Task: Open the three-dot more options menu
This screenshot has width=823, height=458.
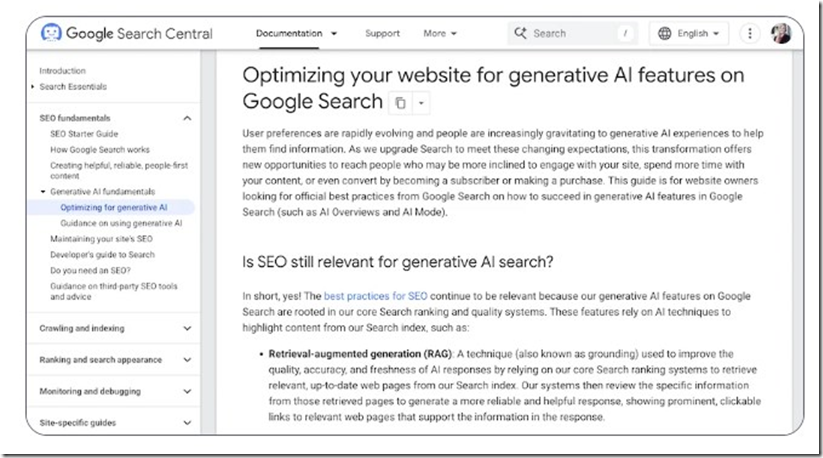Action: (x=750, y=33)
